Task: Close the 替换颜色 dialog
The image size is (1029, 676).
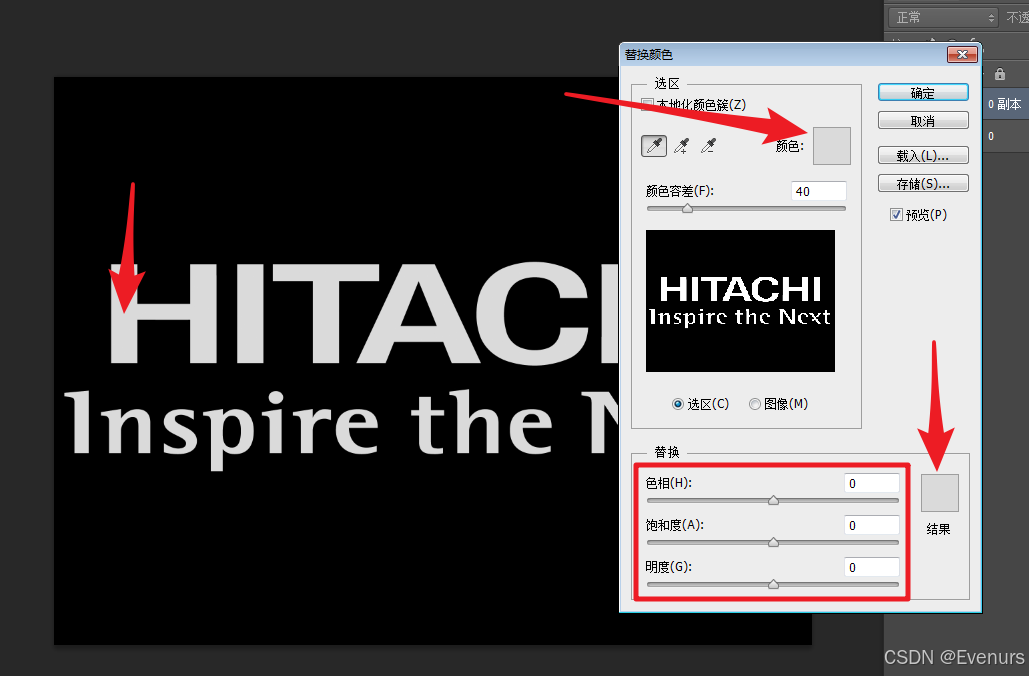Action: [x=962, y=54]
